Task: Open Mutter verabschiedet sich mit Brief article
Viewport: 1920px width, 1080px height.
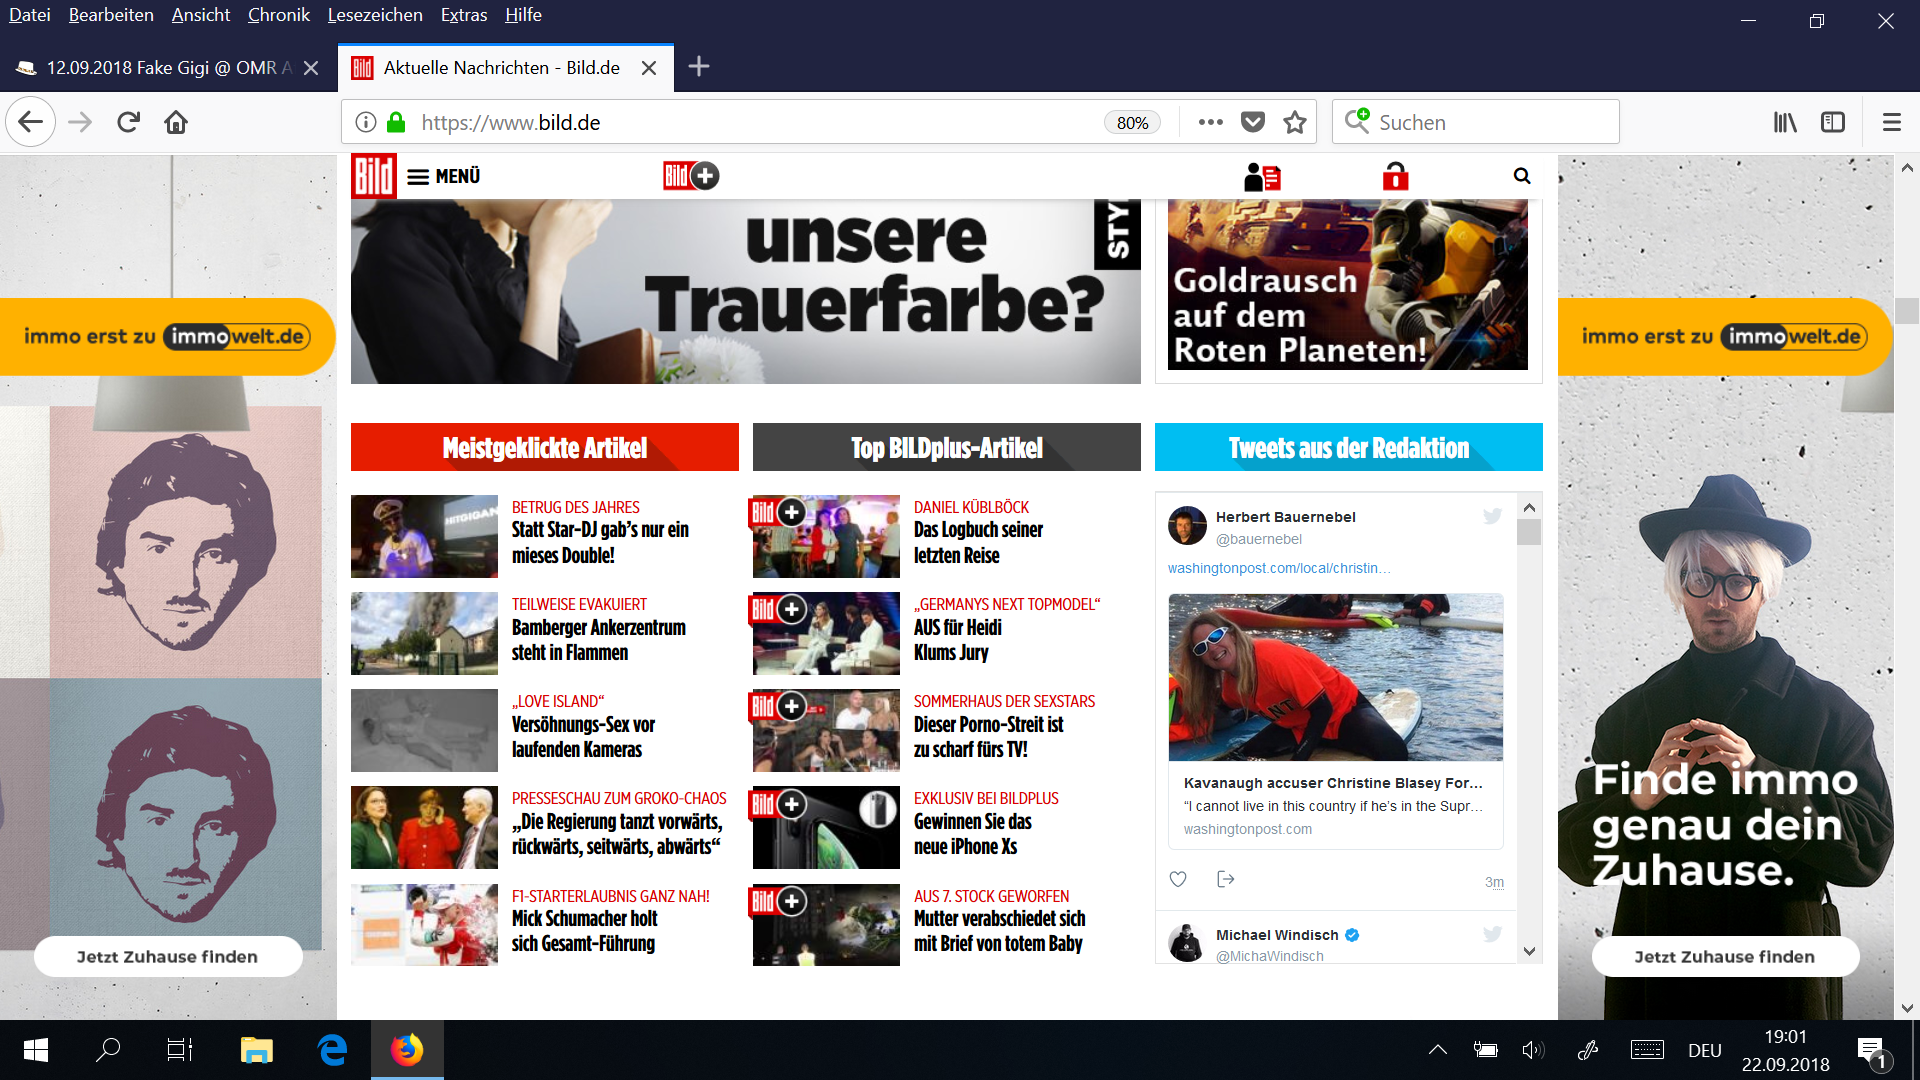Action: tap(999, 931)
